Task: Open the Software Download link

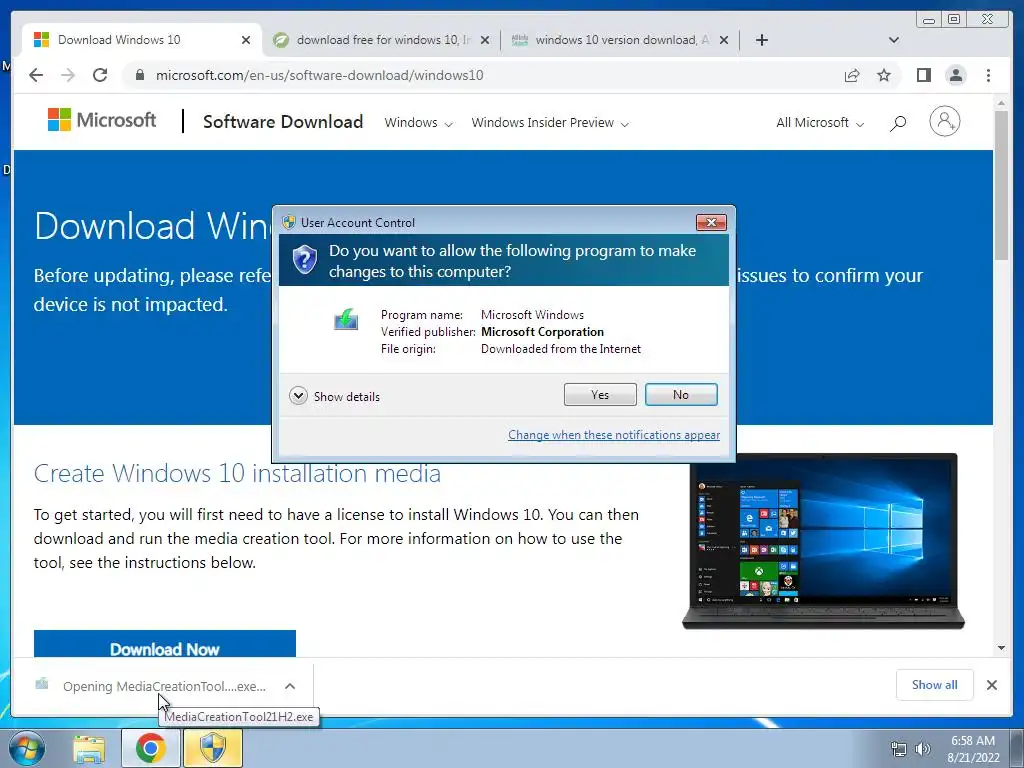Action: 283,121
